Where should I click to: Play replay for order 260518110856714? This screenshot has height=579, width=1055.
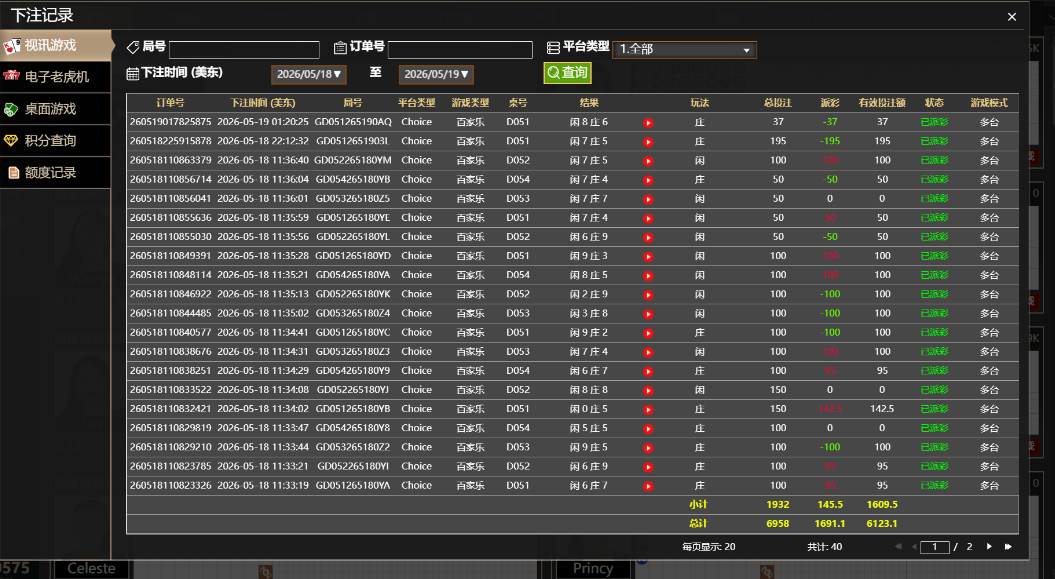tap(648, 180)
